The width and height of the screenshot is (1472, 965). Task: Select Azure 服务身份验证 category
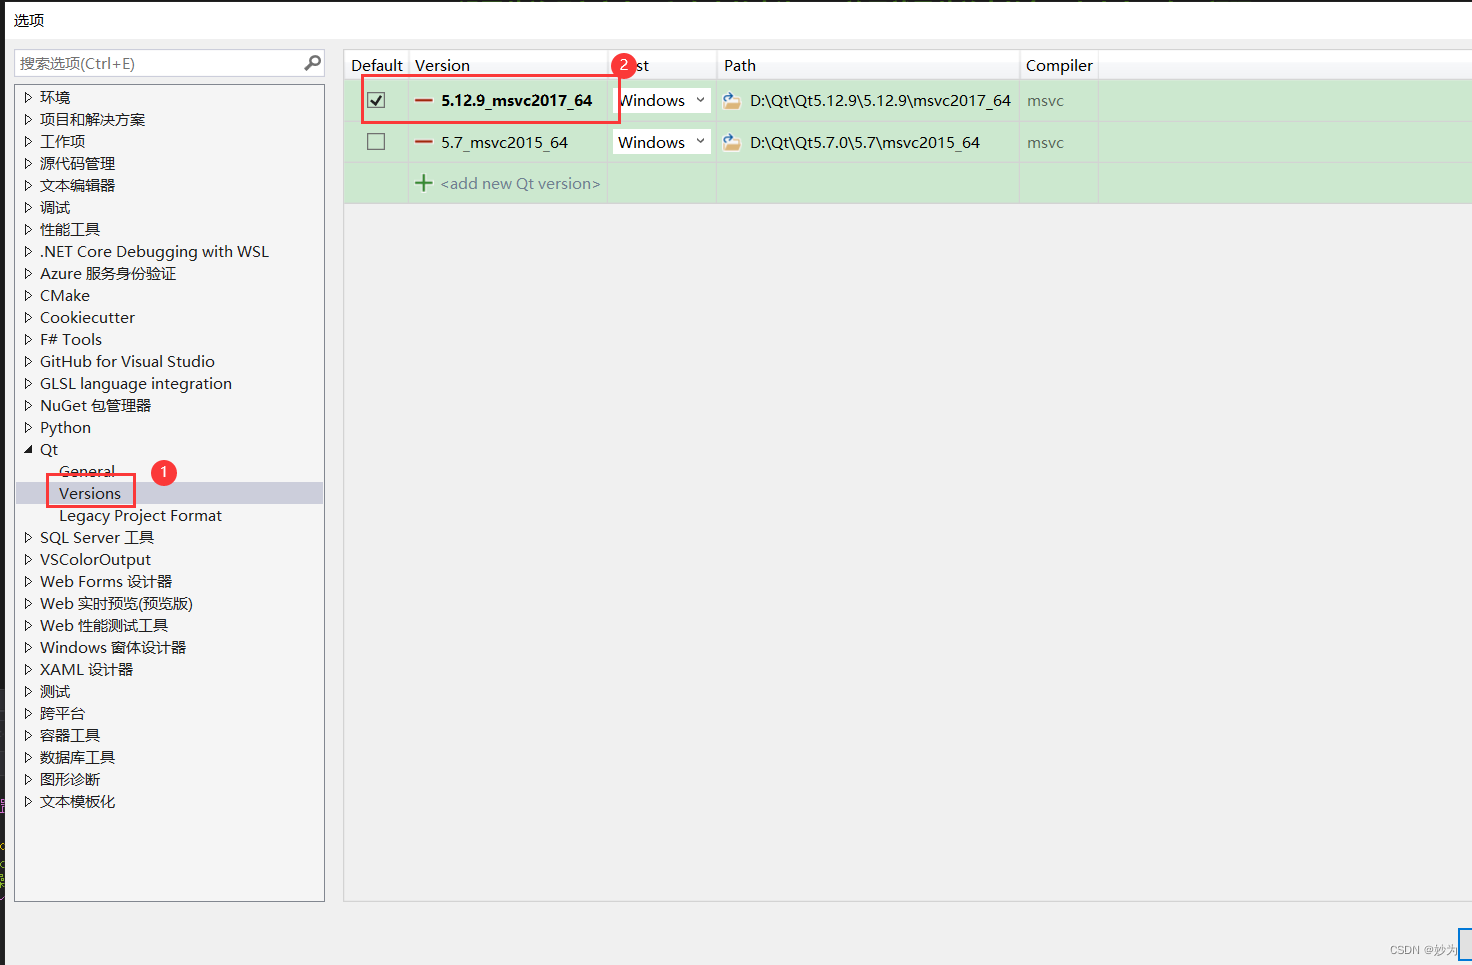coord(108,273)
